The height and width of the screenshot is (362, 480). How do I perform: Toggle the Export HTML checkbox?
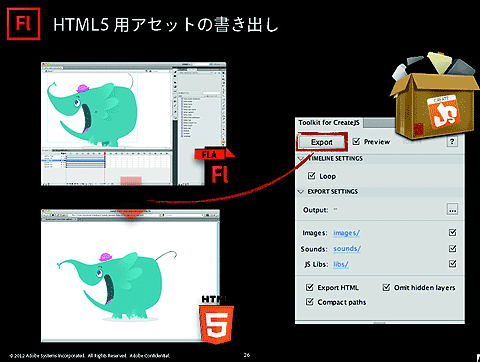click(x=310, y=287)
